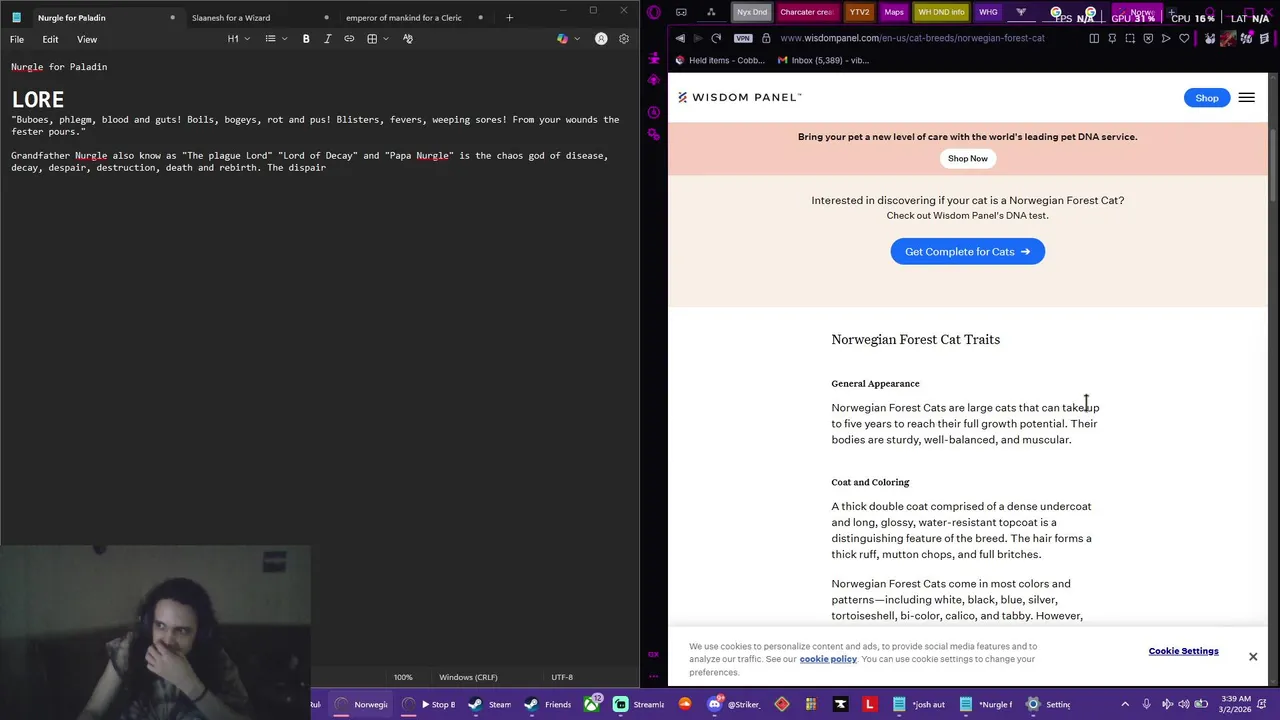Click the Wisdom Panel logo

(x=740, y=97)
